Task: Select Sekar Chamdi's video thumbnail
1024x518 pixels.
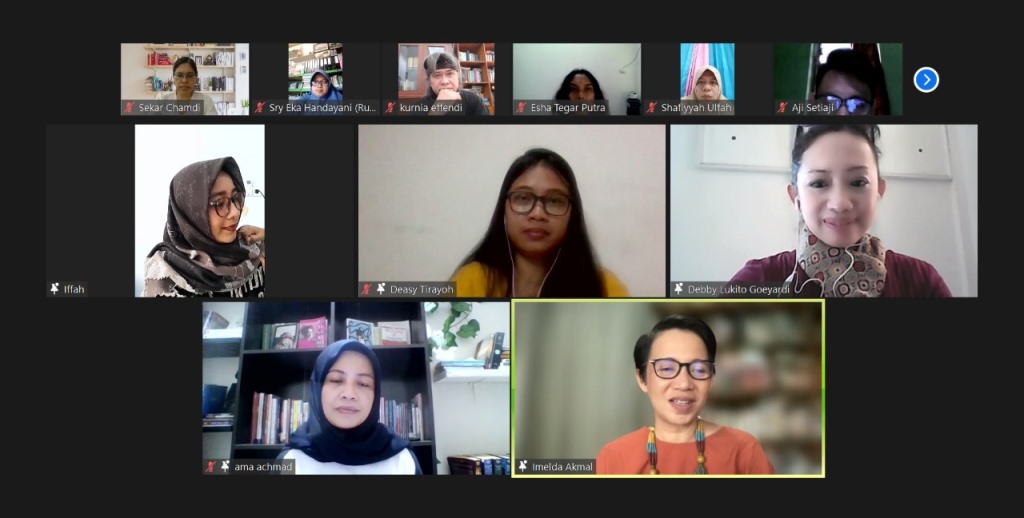Action: point(185,79)
